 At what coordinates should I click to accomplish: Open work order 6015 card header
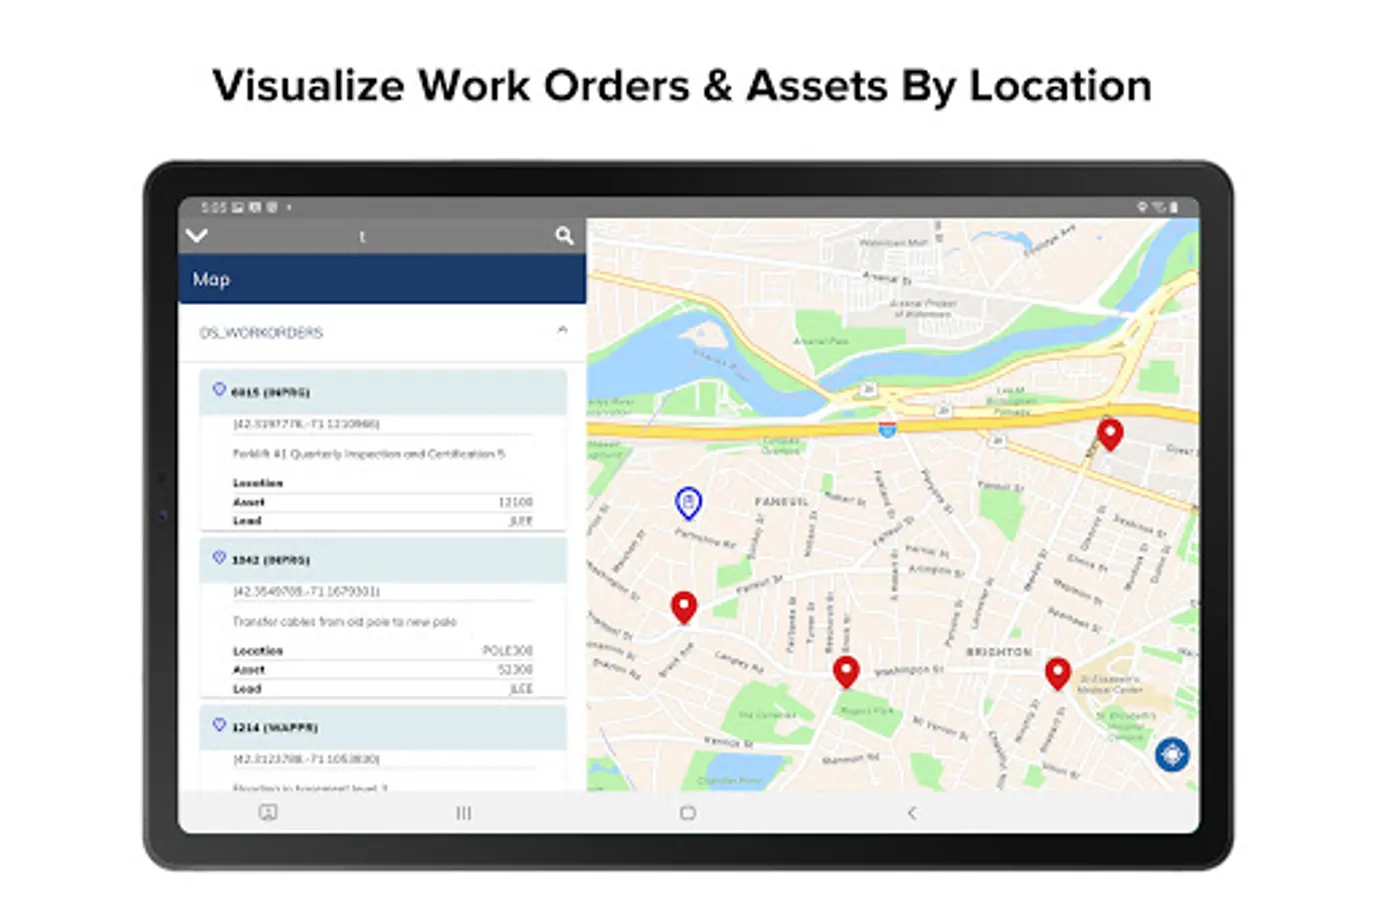click(383, 392)
